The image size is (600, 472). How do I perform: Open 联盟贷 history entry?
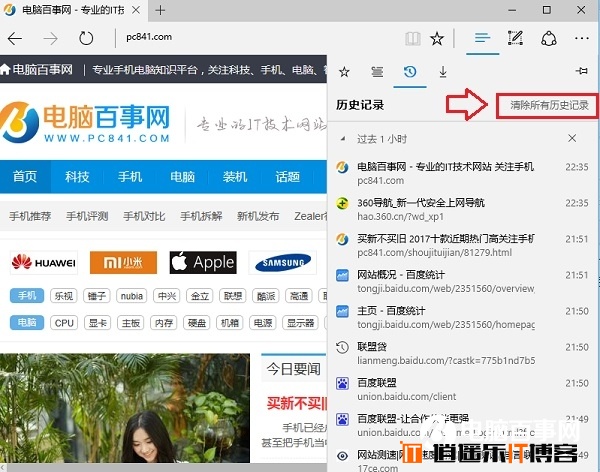pyautogui.click(x=463, y=353)
